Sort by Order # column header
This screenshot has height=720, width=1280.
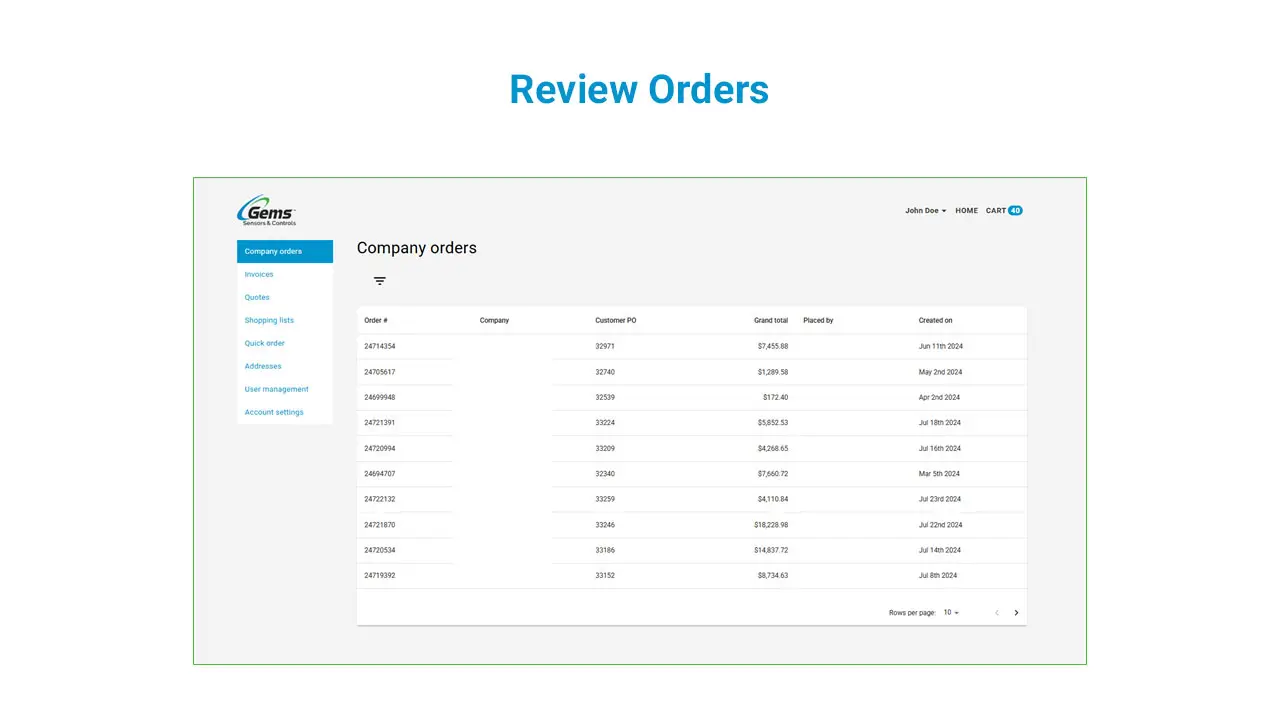click(376, 321)
